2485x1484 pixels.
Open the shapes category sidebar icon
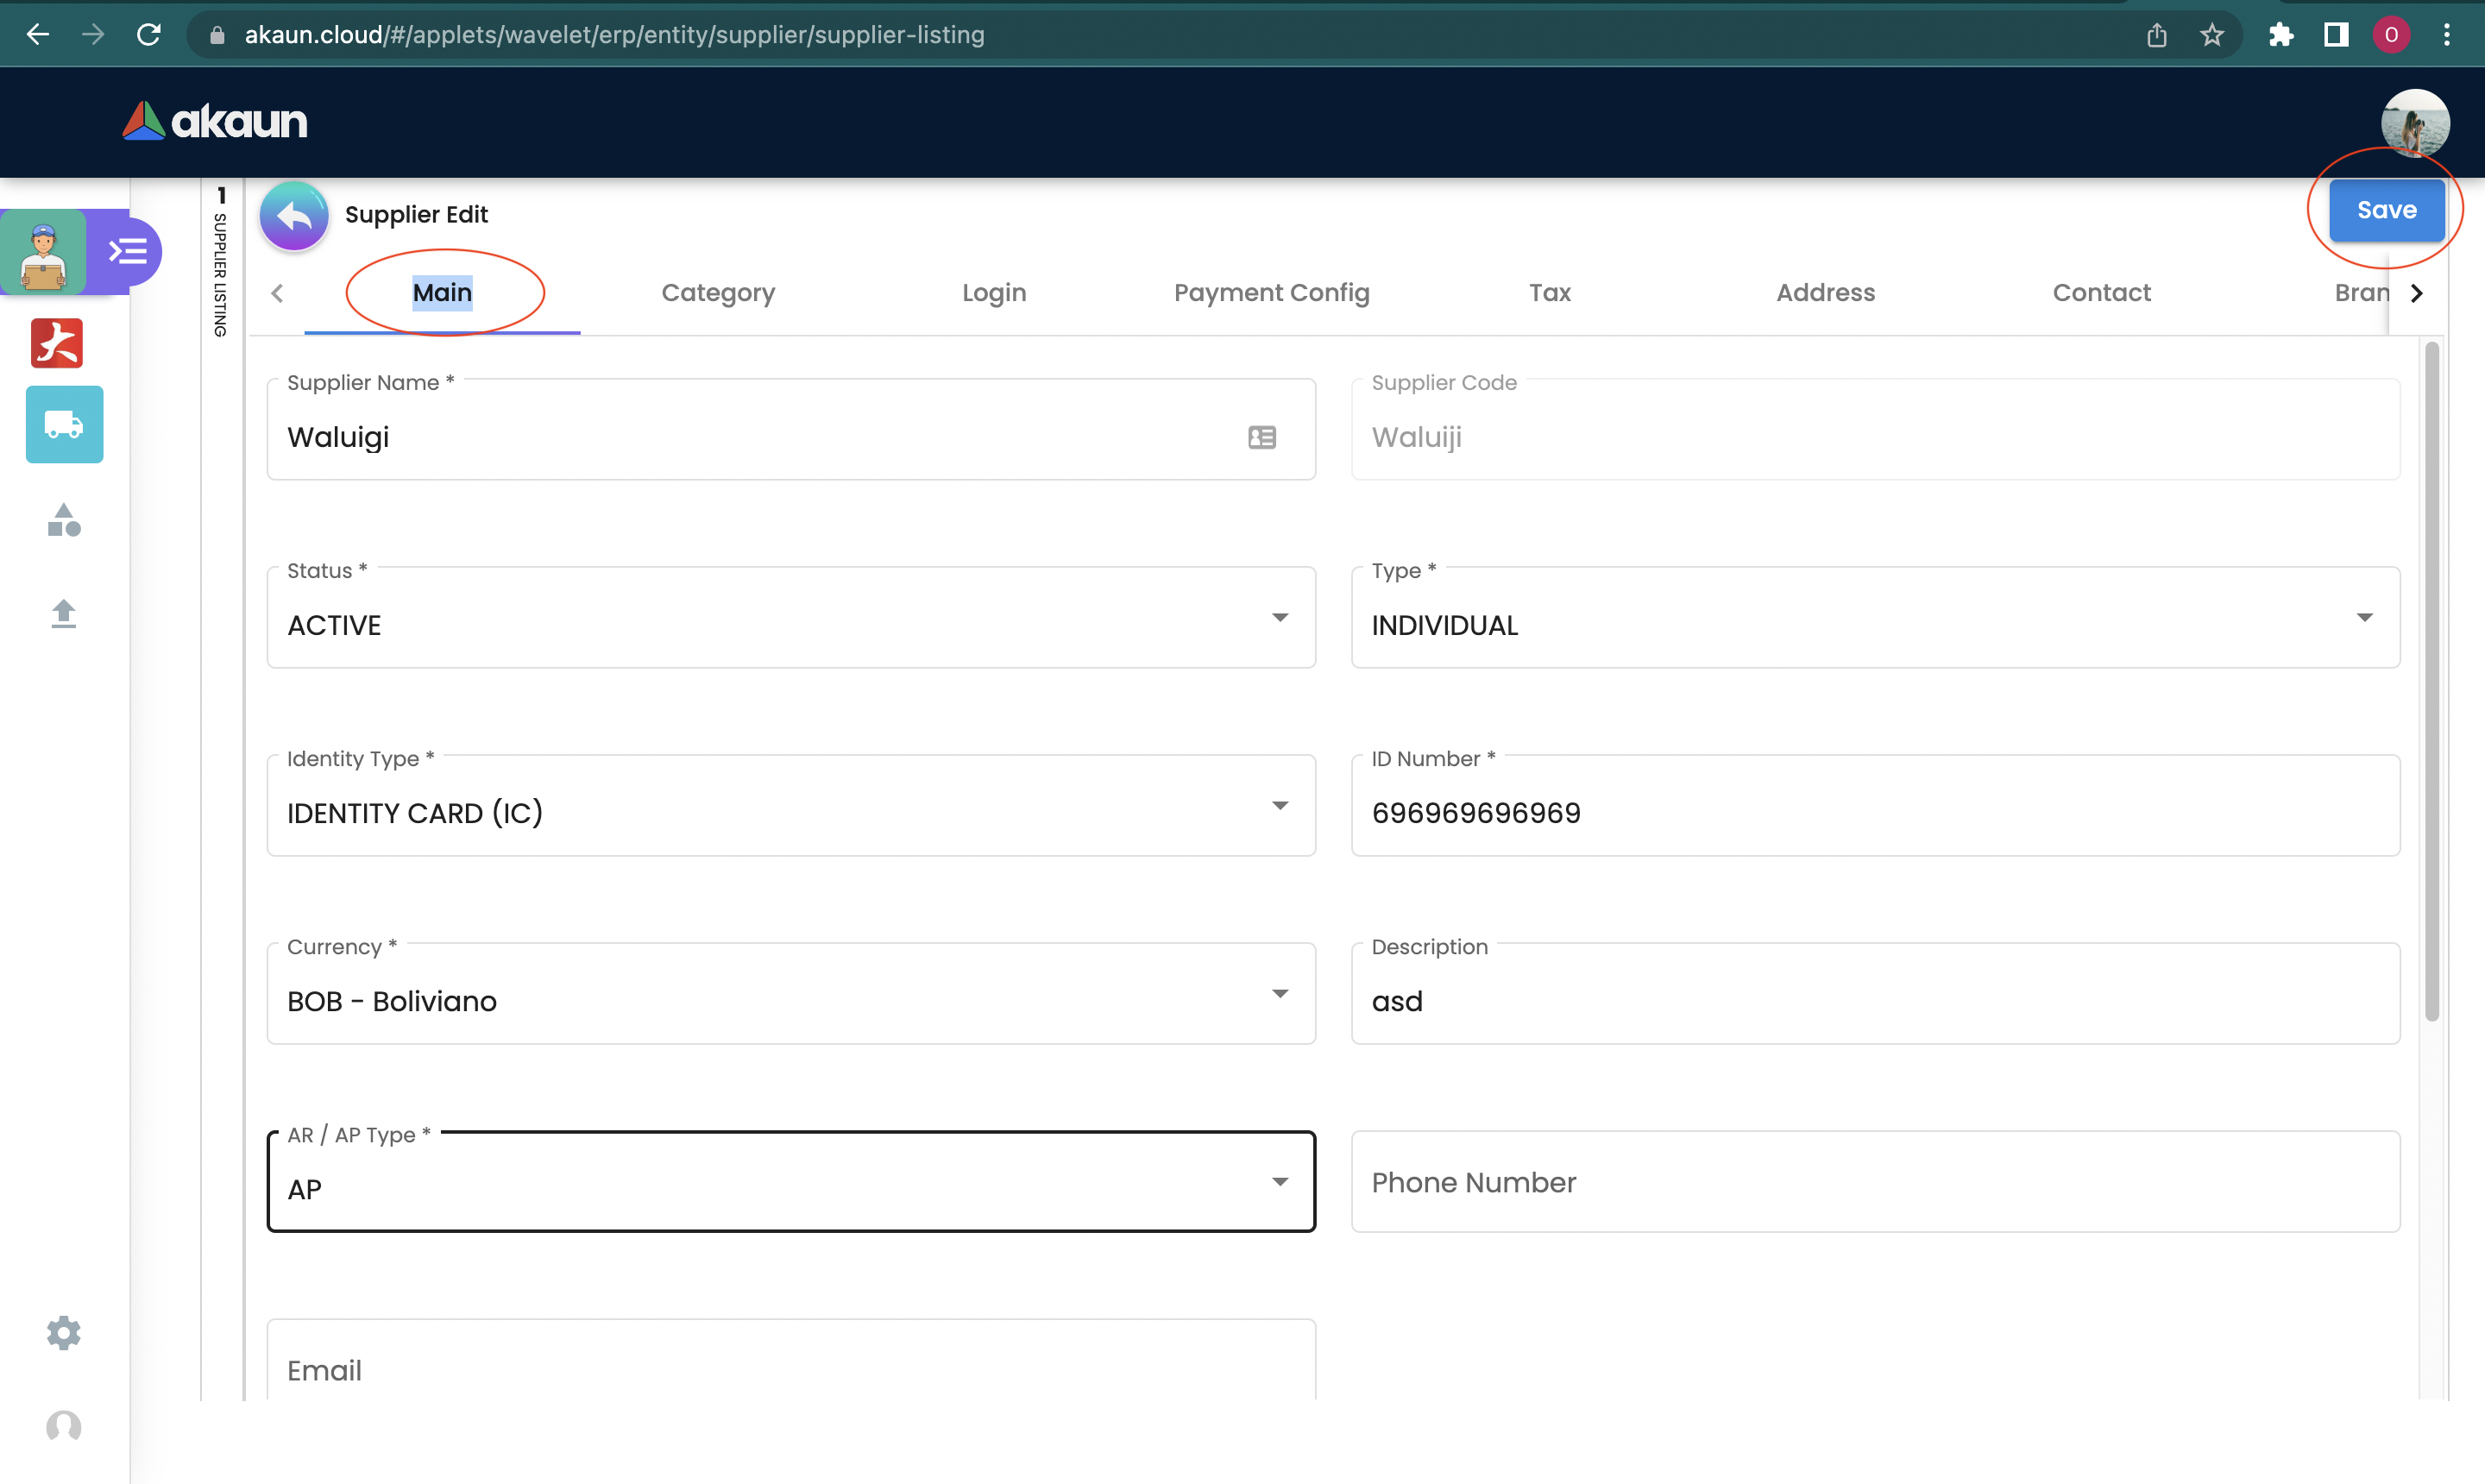click(64, 520)
